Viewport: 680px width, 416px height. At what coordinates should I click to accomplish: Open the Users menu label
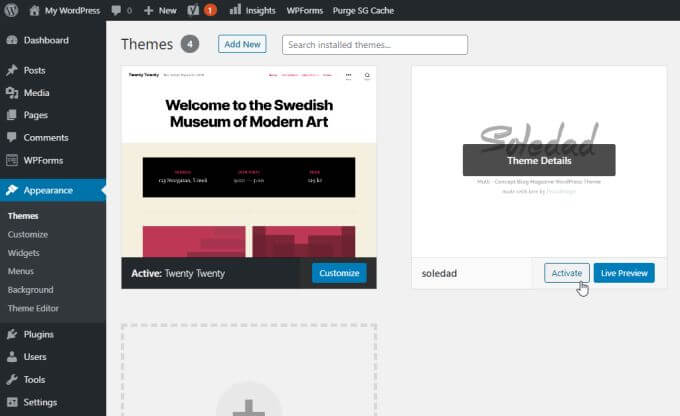tap(35, 357)
